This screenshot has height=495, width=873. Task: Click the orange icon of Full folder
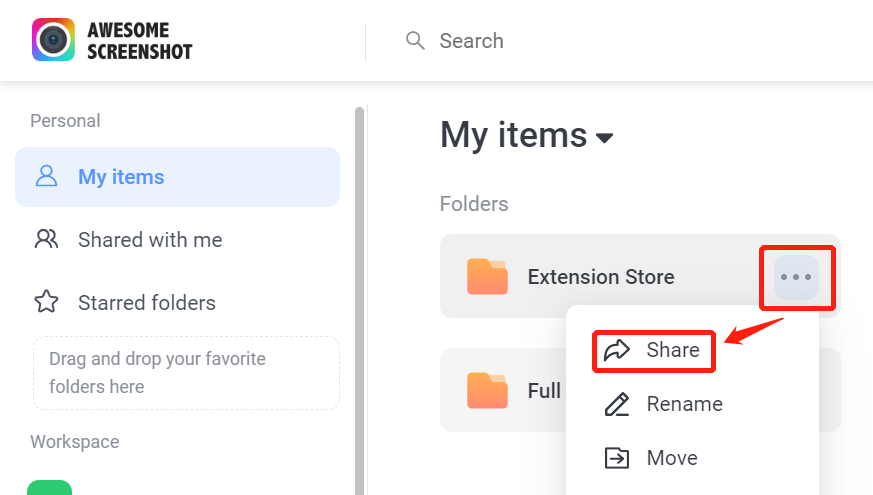[487, 390]
